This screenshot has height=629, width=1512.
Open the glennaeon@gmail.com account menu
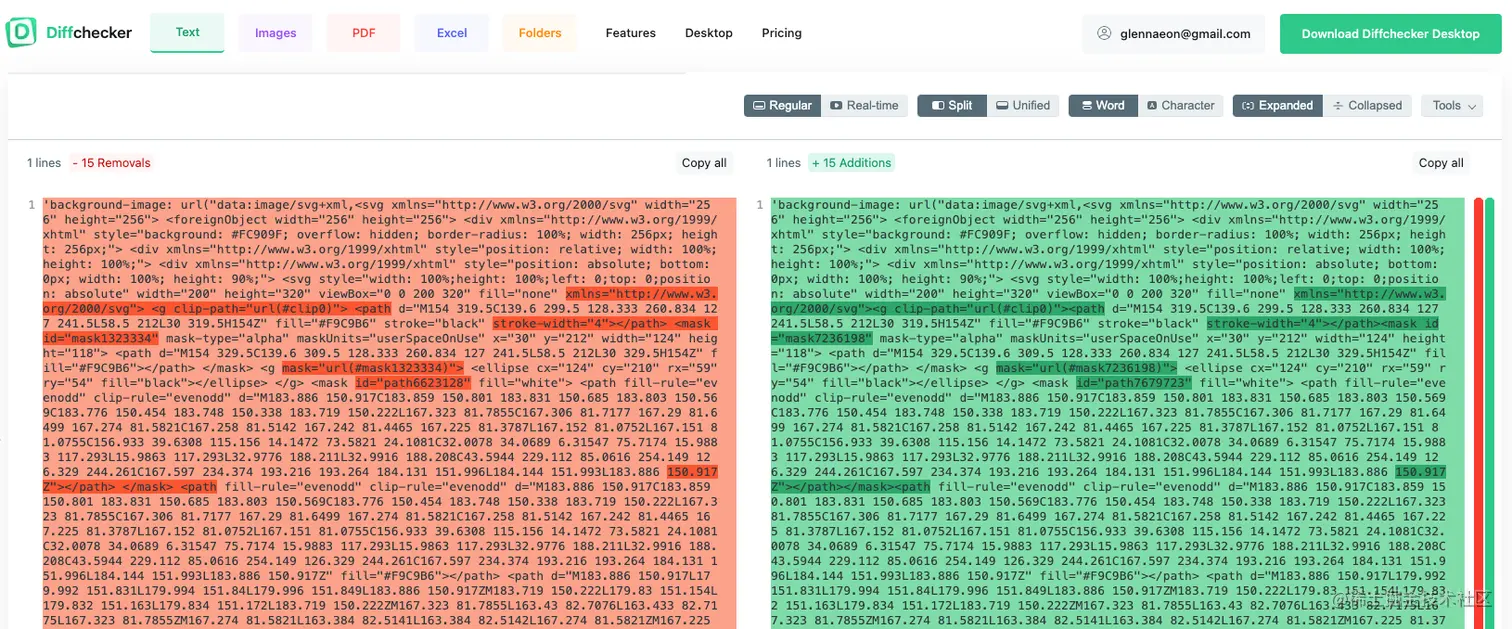point(1174,33)
